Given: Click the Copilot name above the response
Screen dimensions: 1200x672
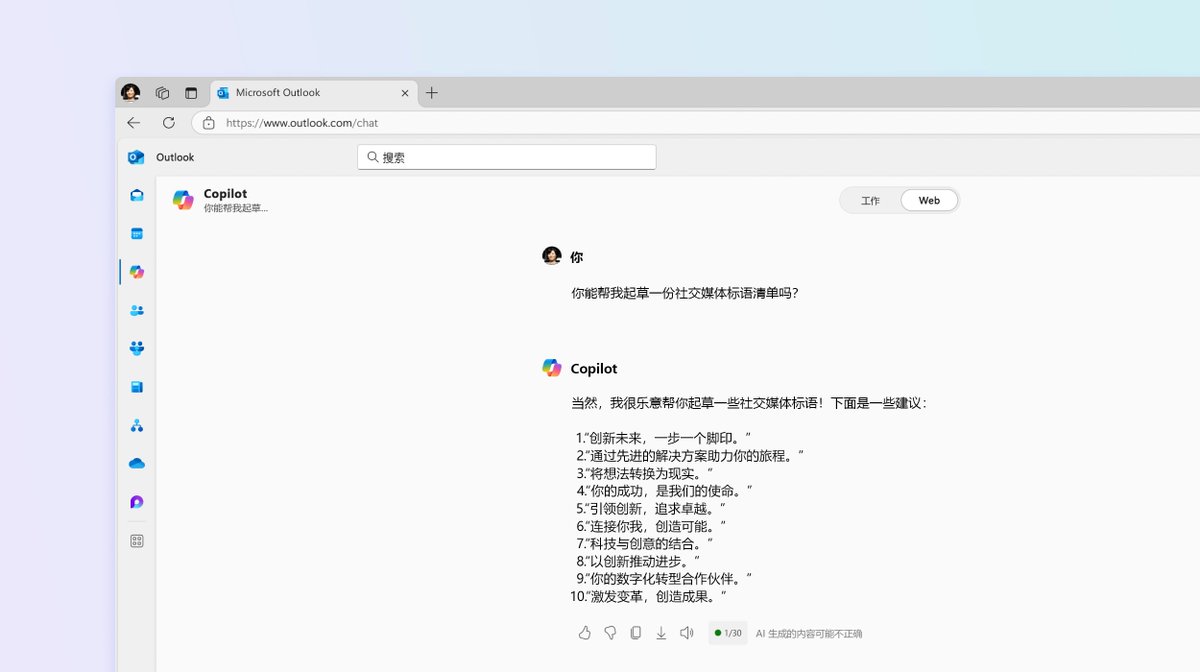Looking at the screenshot, I should coord(594,369).
